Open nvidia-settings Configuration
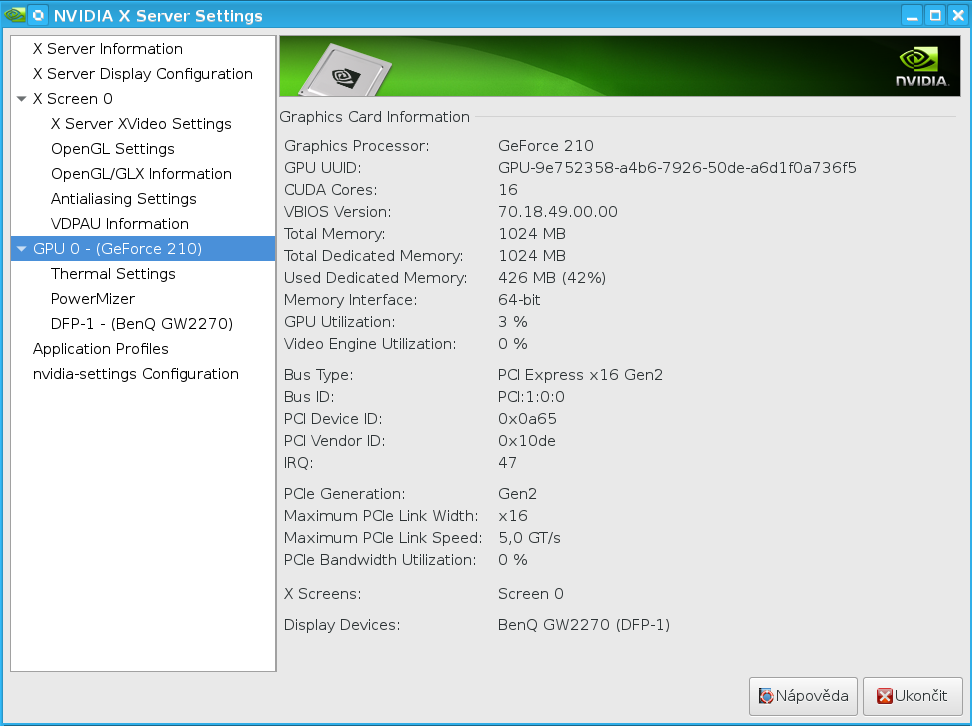Viewport: 972px width, 726px height. coord(136,374)
